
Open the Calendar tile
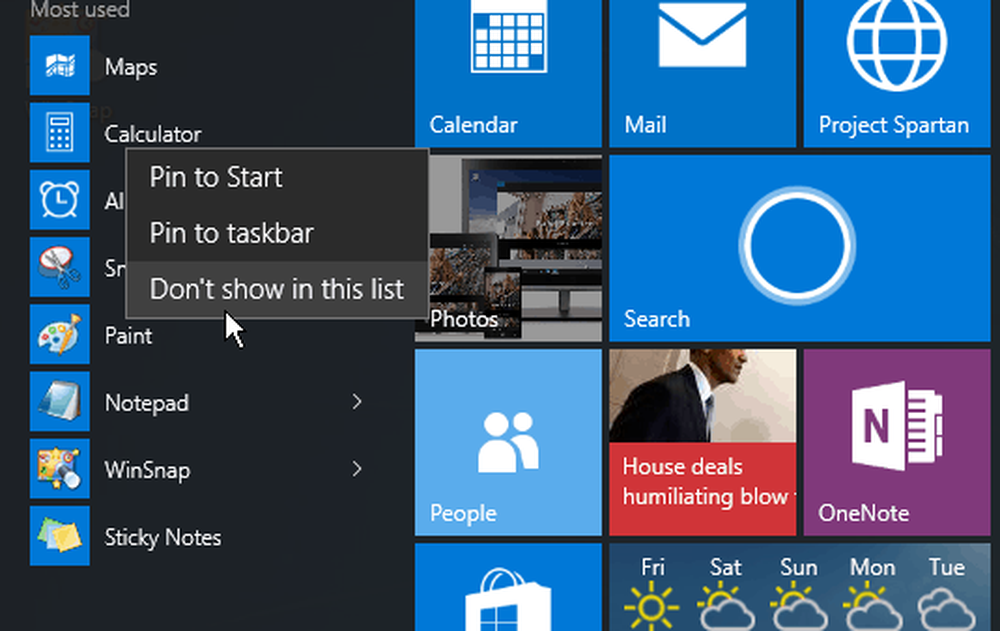tap(508, 73)
